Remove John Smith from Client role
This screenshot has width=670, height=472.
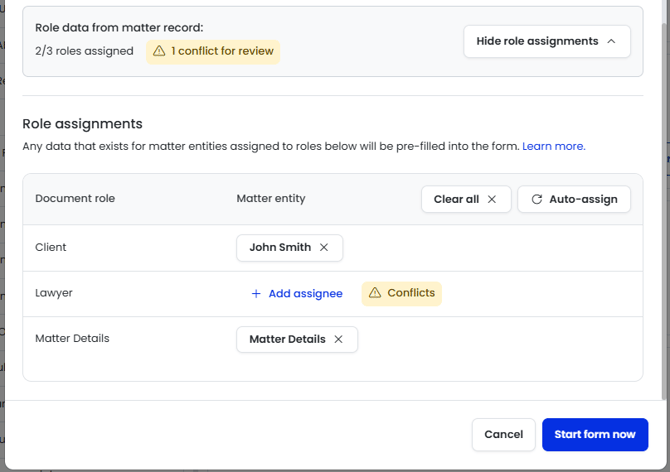click(x=324, y=247)
